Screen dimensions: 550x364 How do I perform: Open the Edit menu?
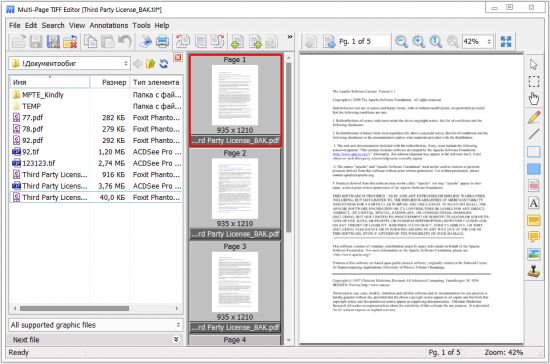pyautogui.click(x=31, y=26)
